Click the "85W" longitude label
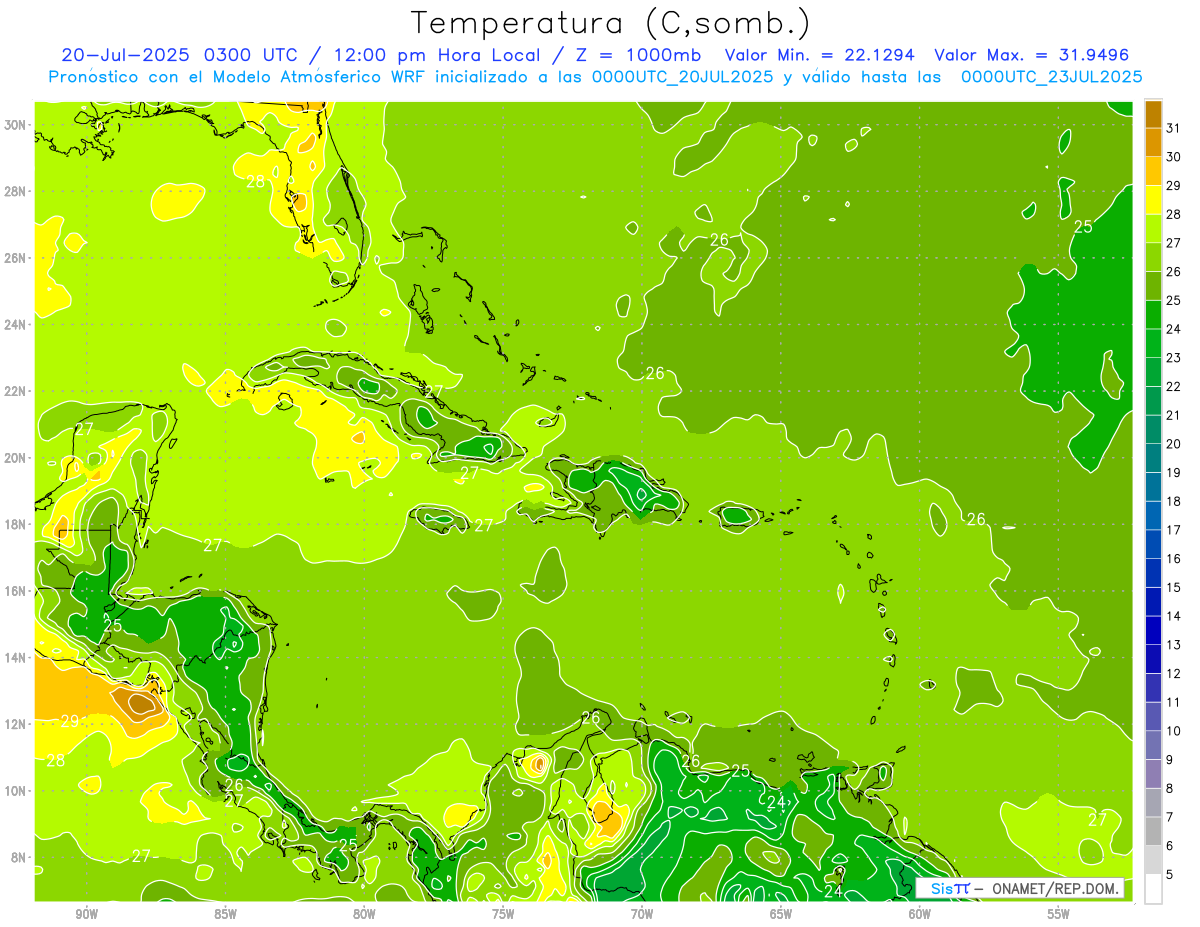This screenshot has height=927, width=1200. click(x=225, y=914)
